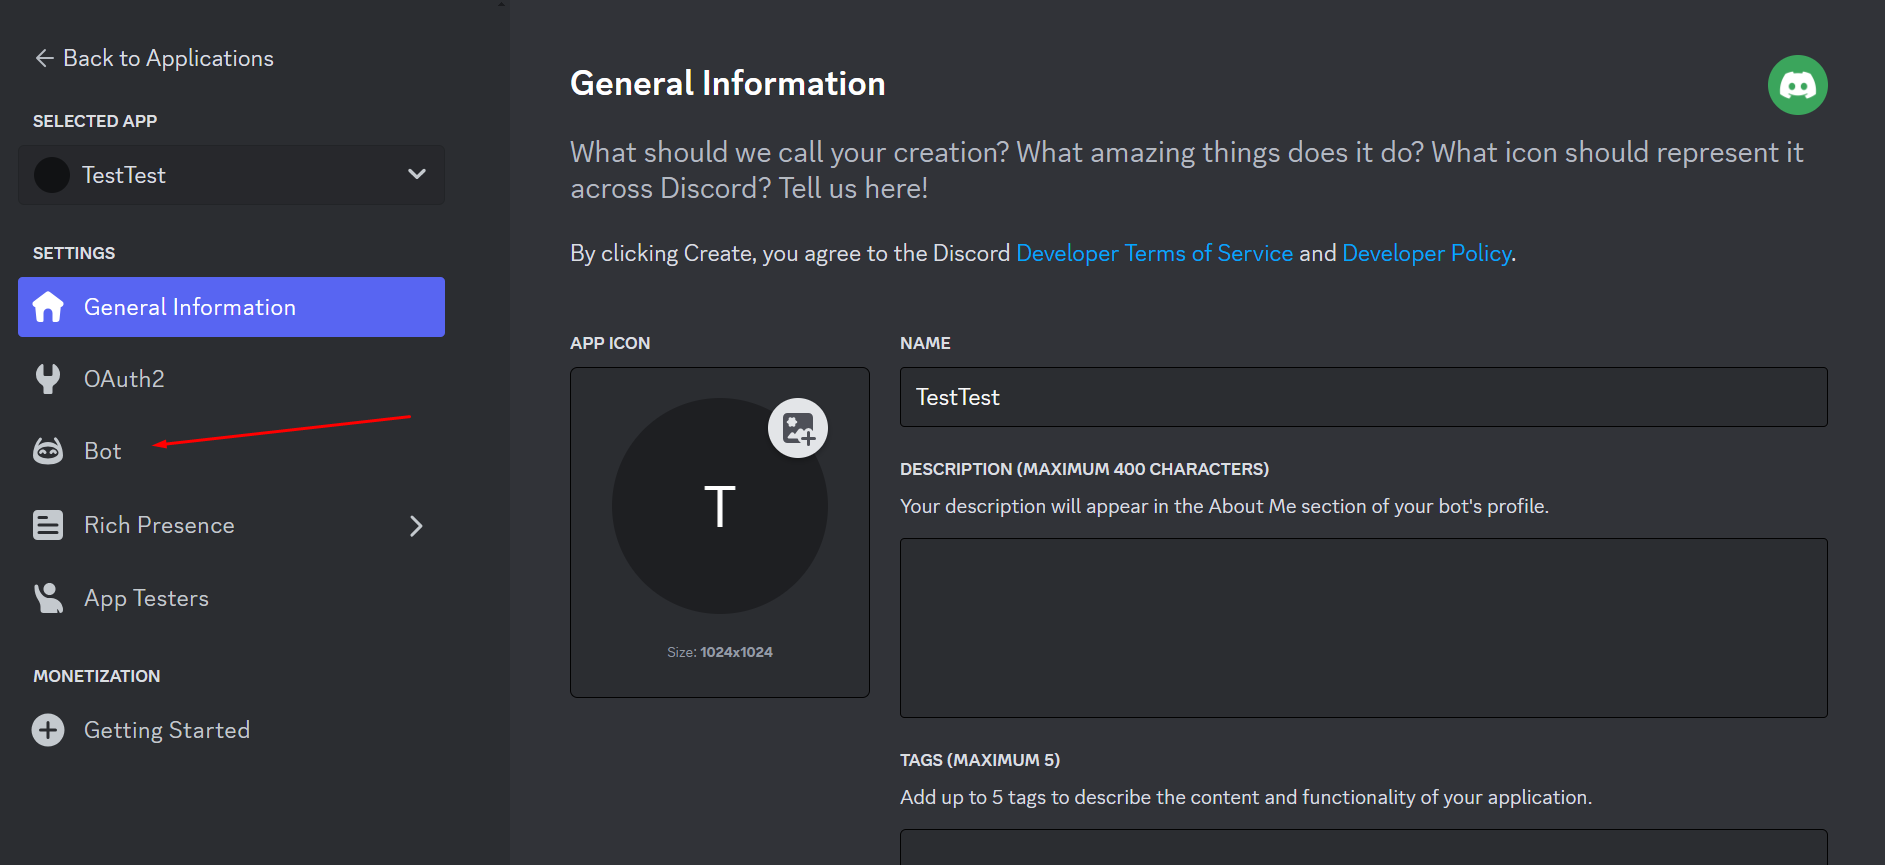Click the green Discord logo avatar

[x=1797, y=85]
